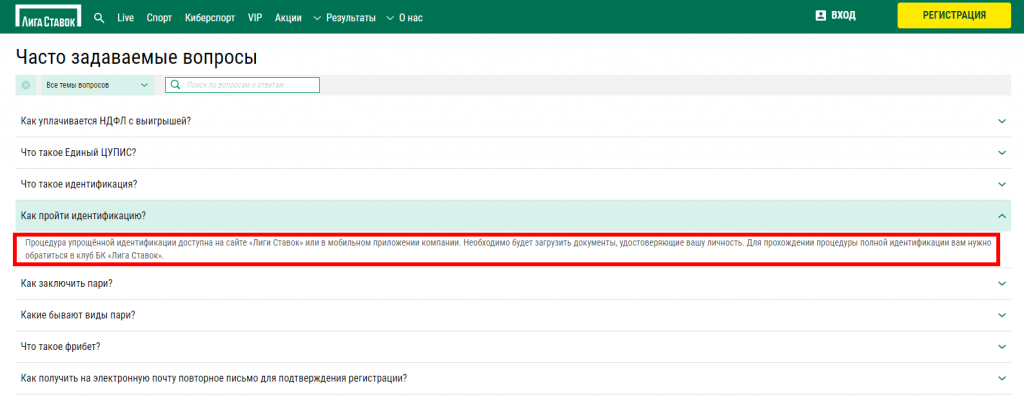Click the ВХОД login link
This screenshot has width=1024, height=399.
point(843,16)
